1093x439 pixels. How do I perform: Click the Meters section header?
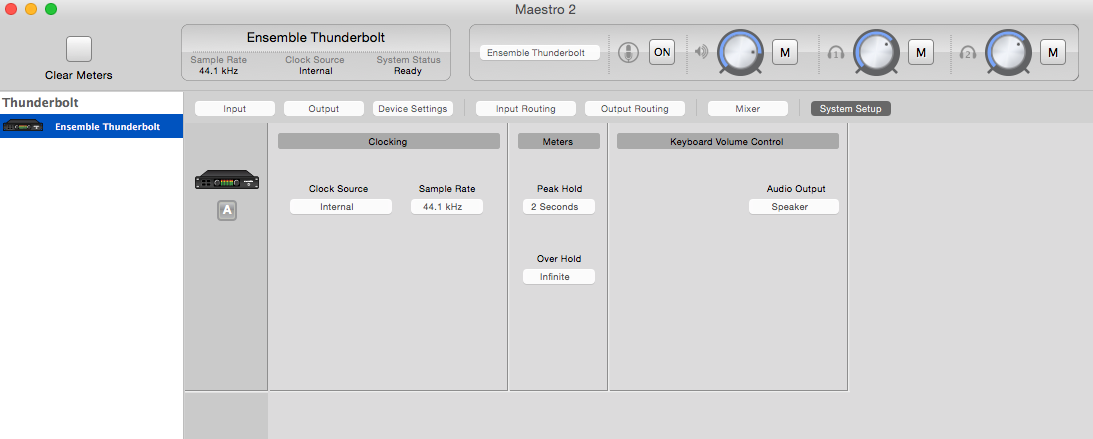[558, 141]
